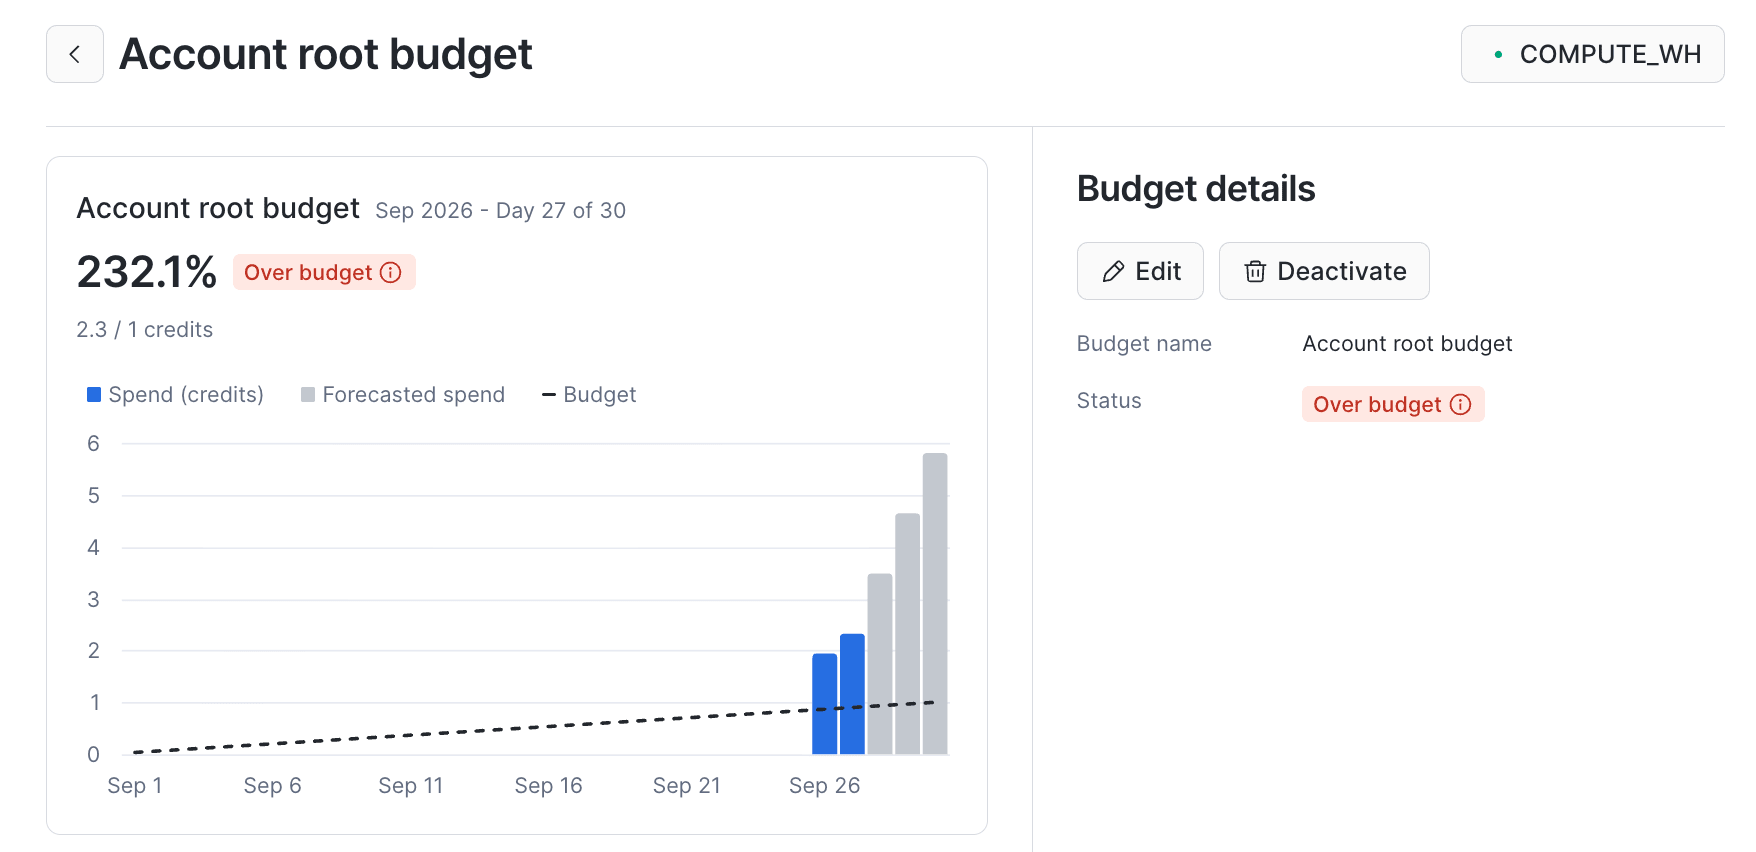Viewport: 1756px width, 852px height.
Task: Edit the Account root budget
Action: click(1140, 271)
